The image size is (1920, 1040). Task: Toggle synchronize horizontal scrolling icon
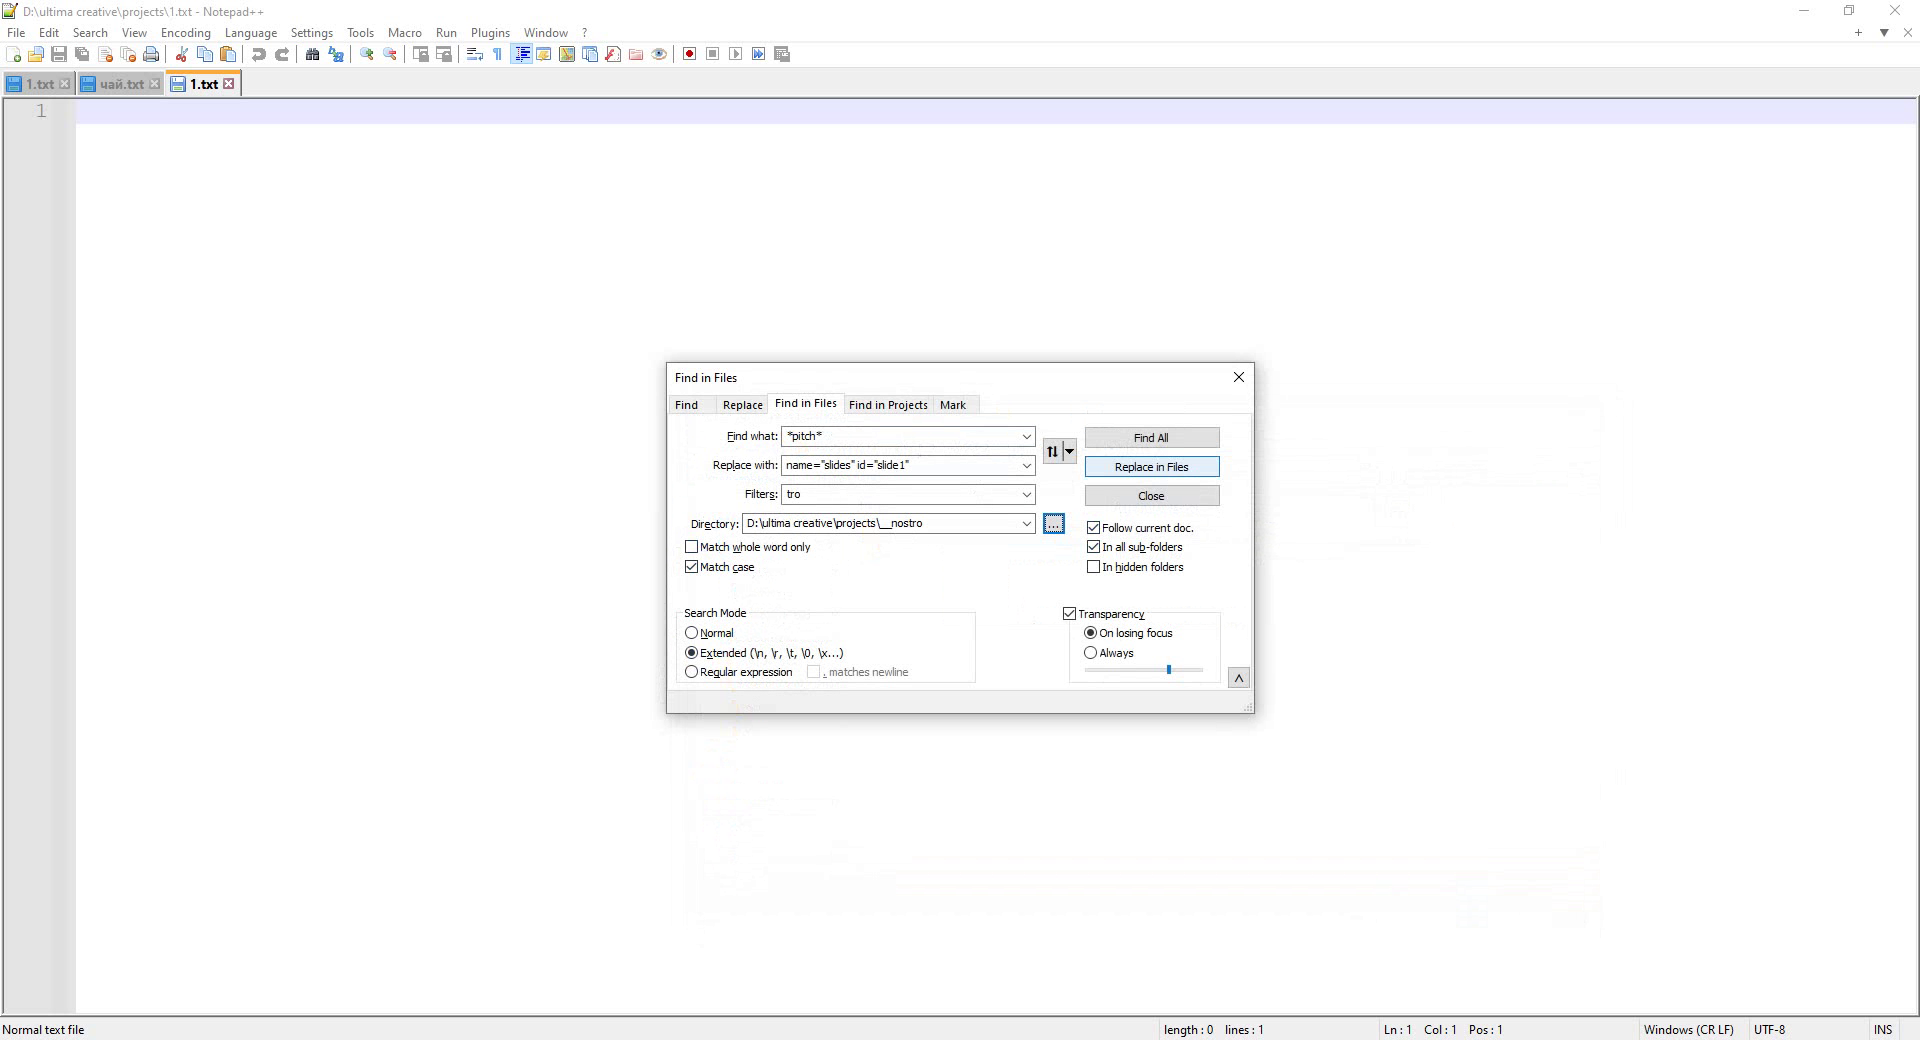(444, 54)
